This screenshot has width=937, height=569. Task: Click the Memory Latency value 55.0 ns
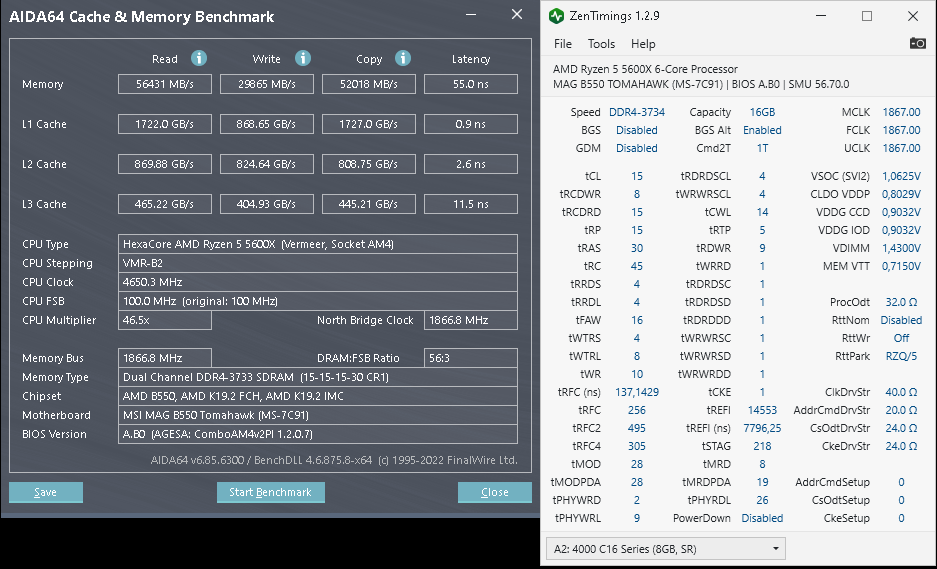coord(471,84)
